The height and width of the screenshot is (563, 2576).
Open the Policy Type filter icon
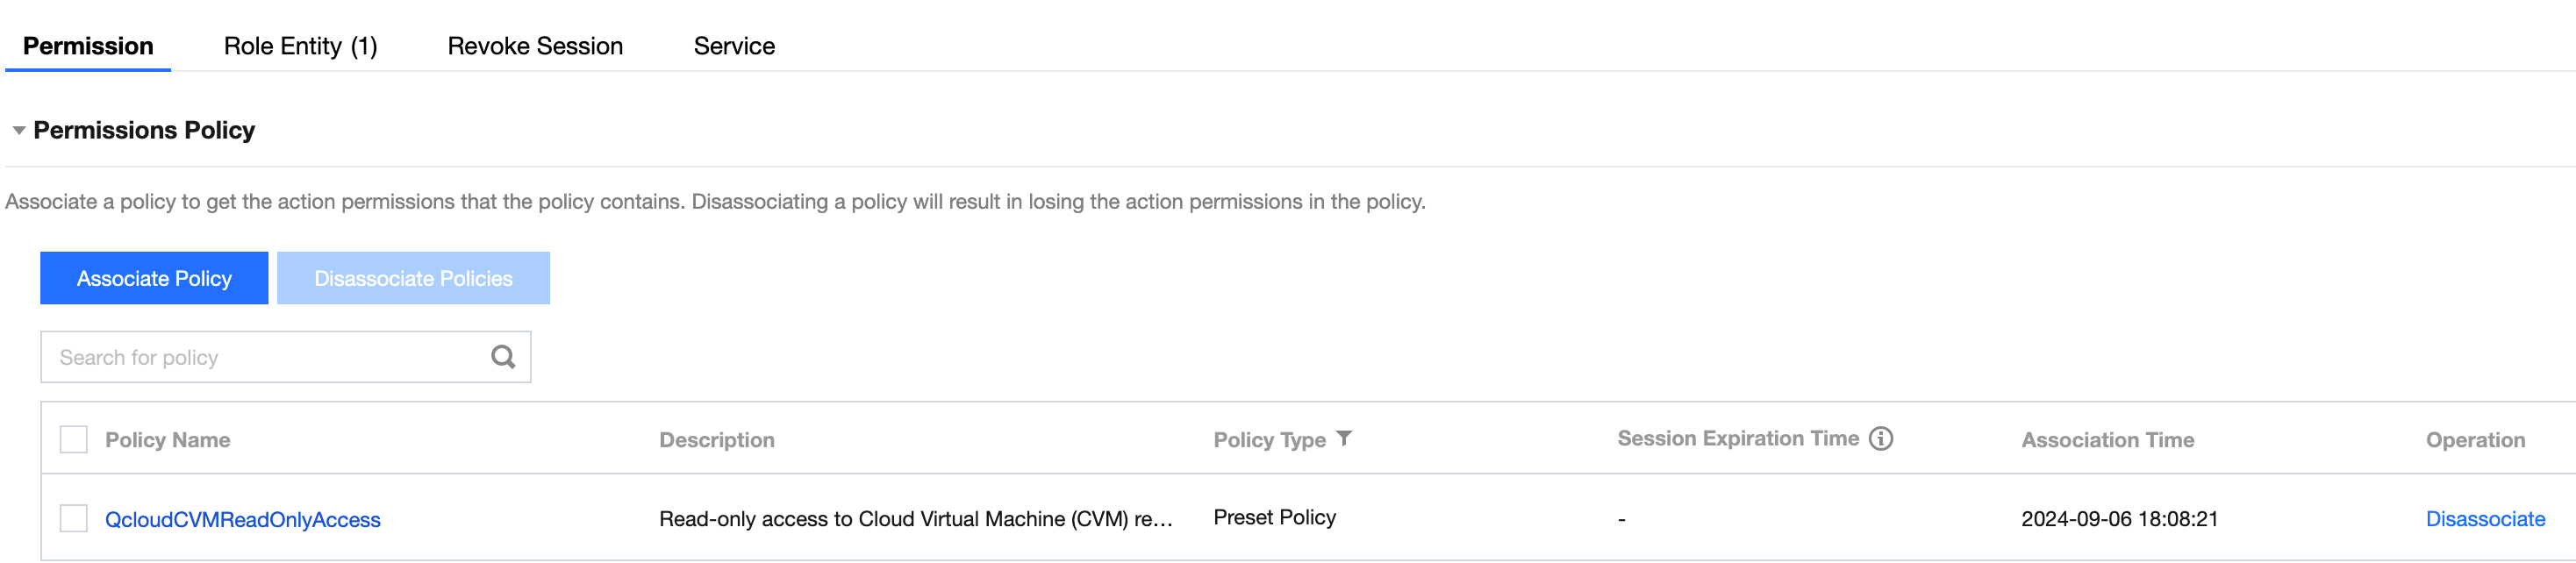click(1344, 438)
